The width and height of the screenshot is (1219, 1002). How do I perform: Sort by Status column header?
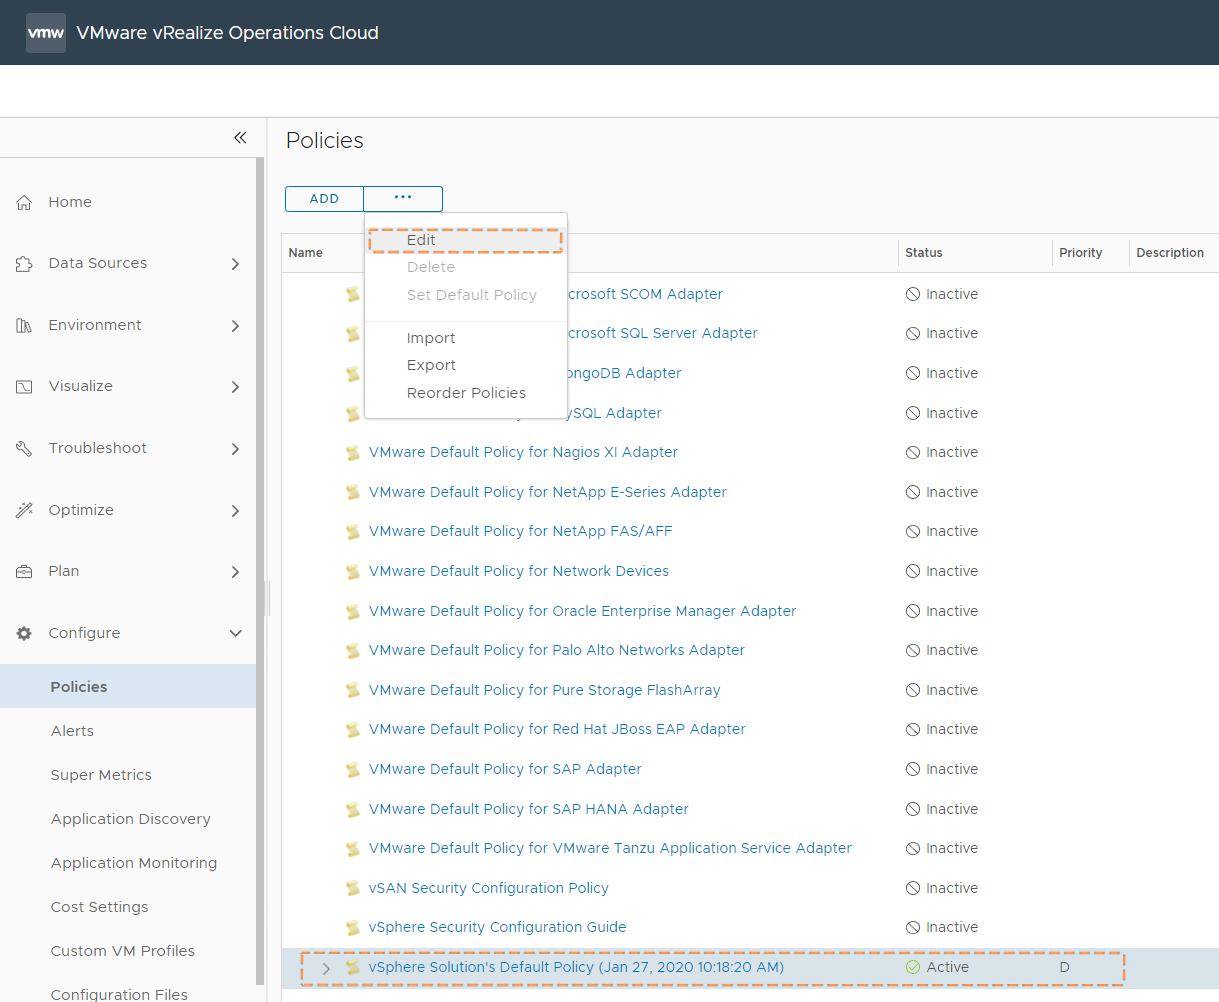click(924, 253)
